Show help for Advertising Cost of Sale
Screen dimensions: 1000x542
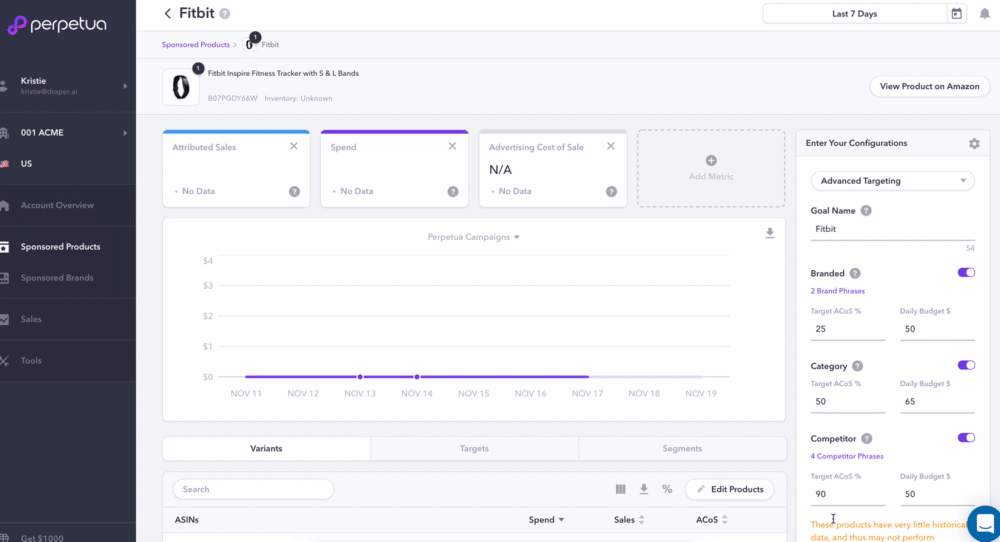tap(611, 191)
